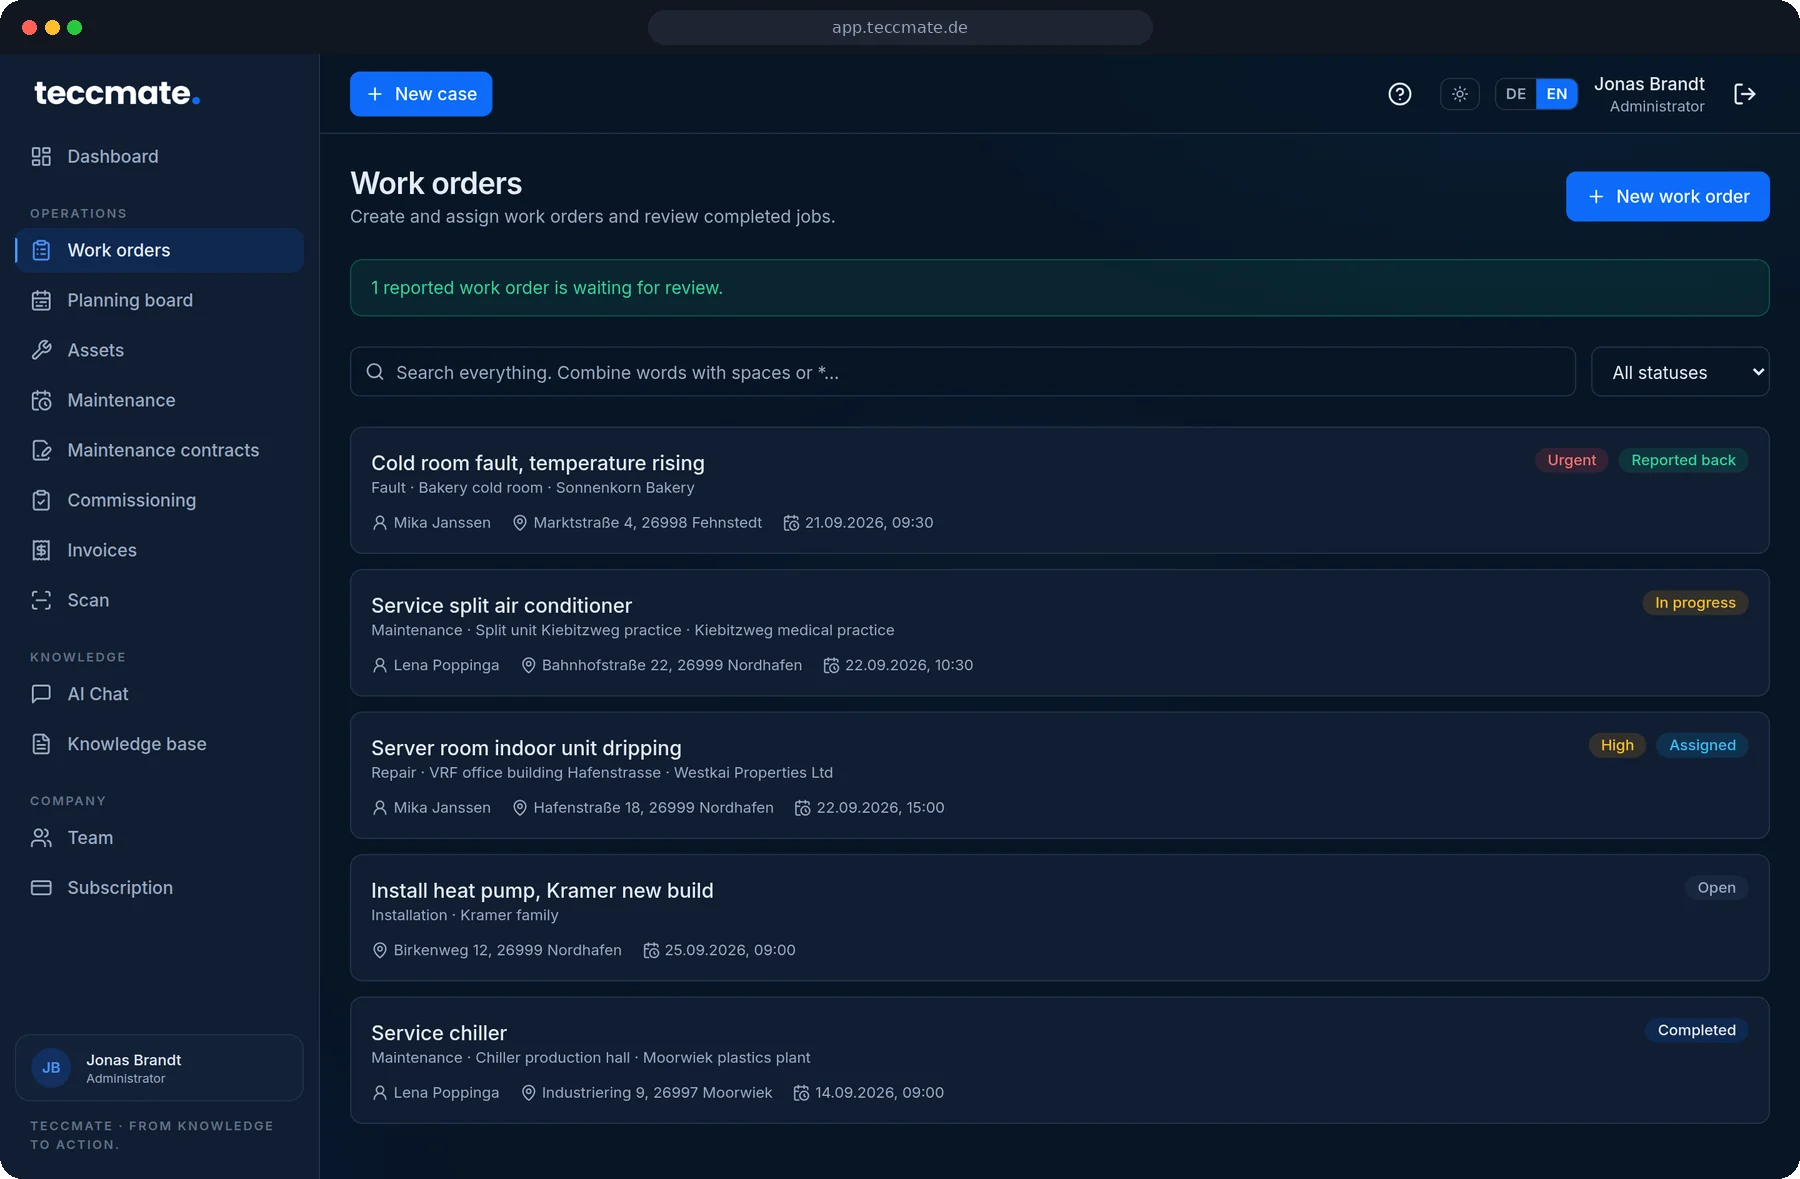Open the All statuses dropdown
The image size is (1800, 1179).
coord(1680,372)
